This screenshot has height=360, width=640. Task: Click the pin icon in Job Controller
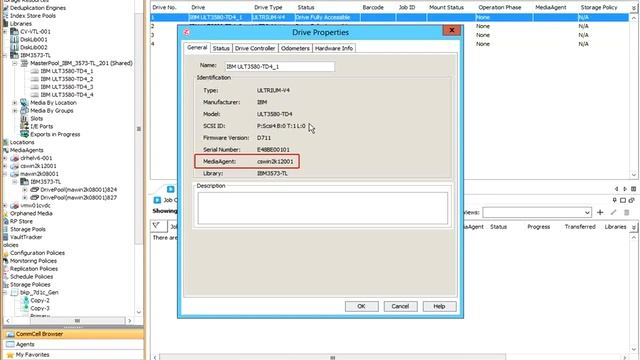(x=614, y=200)
